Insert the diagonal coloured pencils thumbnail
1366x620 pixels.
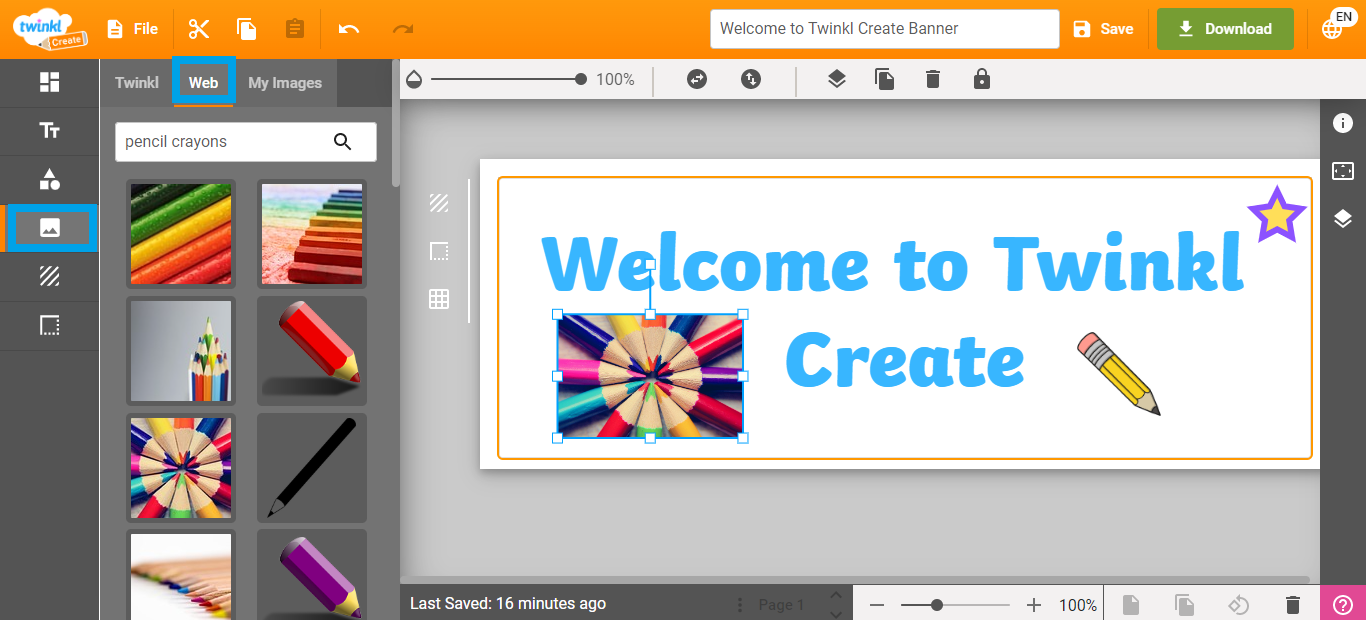(181, 234)
